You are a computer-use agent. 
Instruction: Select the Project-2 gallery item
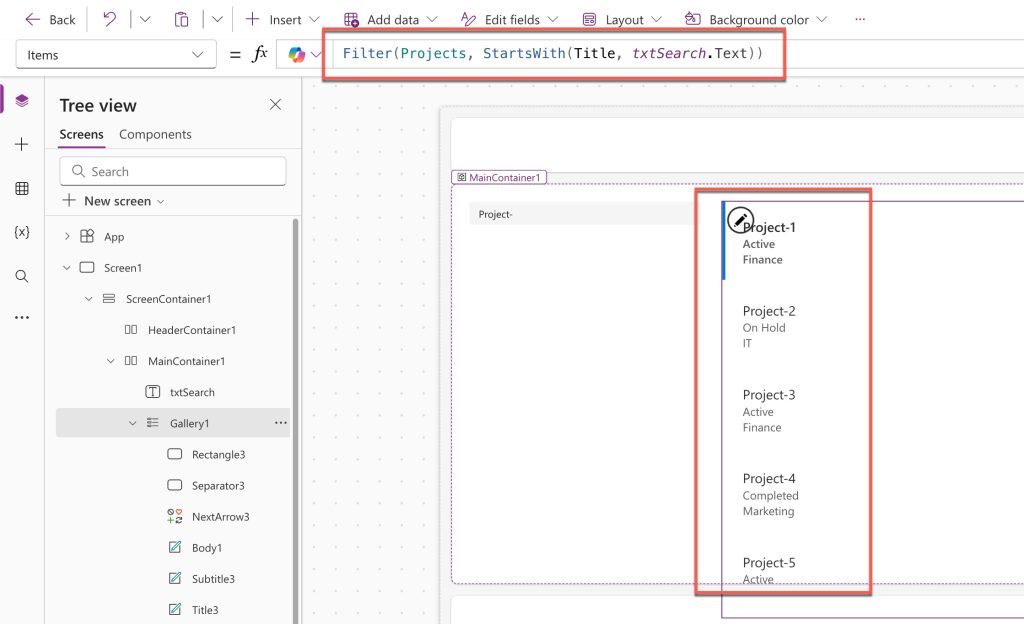pyautogui.click(x=769, y=311)
